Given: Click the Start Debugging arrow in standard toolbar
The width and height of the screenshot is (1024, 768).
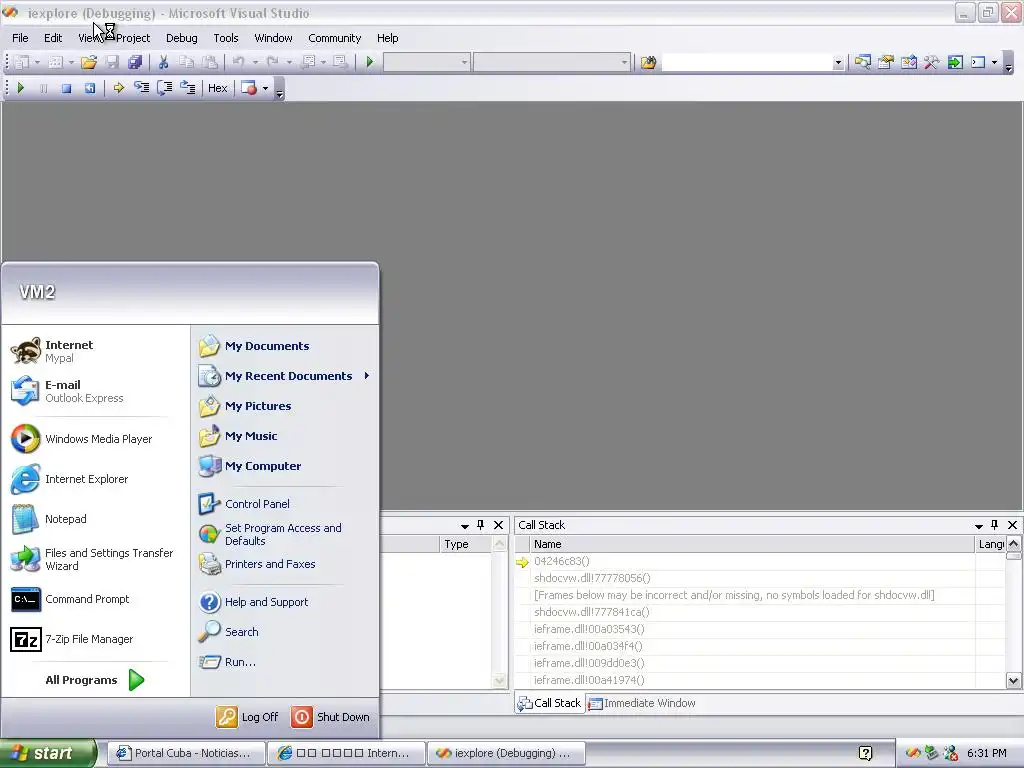Looking at the screenshot, I should tap(370, 62).
